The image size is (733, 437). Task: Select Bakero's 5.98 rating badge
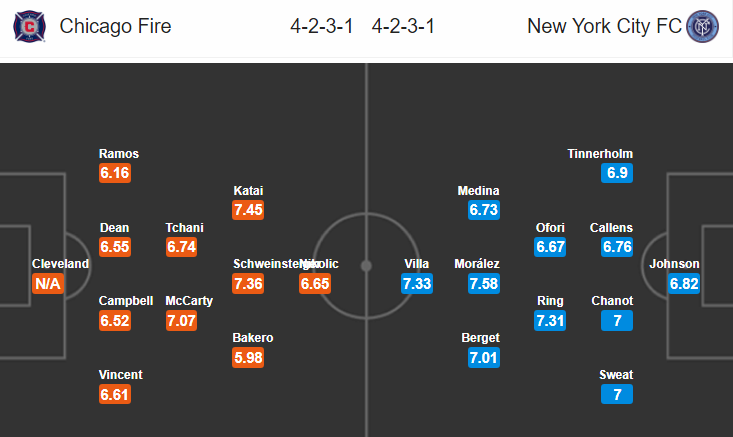[x=248, y=358]
